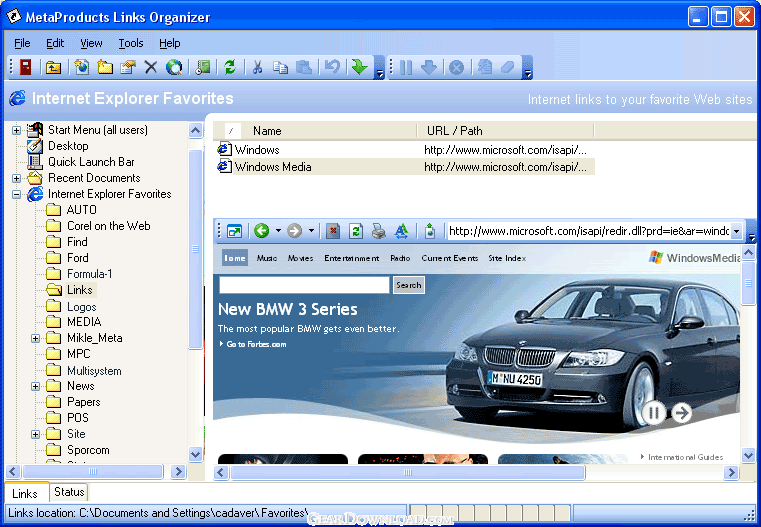Open the Edit menu
The height and width of the screenshot is (527, 761).
coord(55,43)
